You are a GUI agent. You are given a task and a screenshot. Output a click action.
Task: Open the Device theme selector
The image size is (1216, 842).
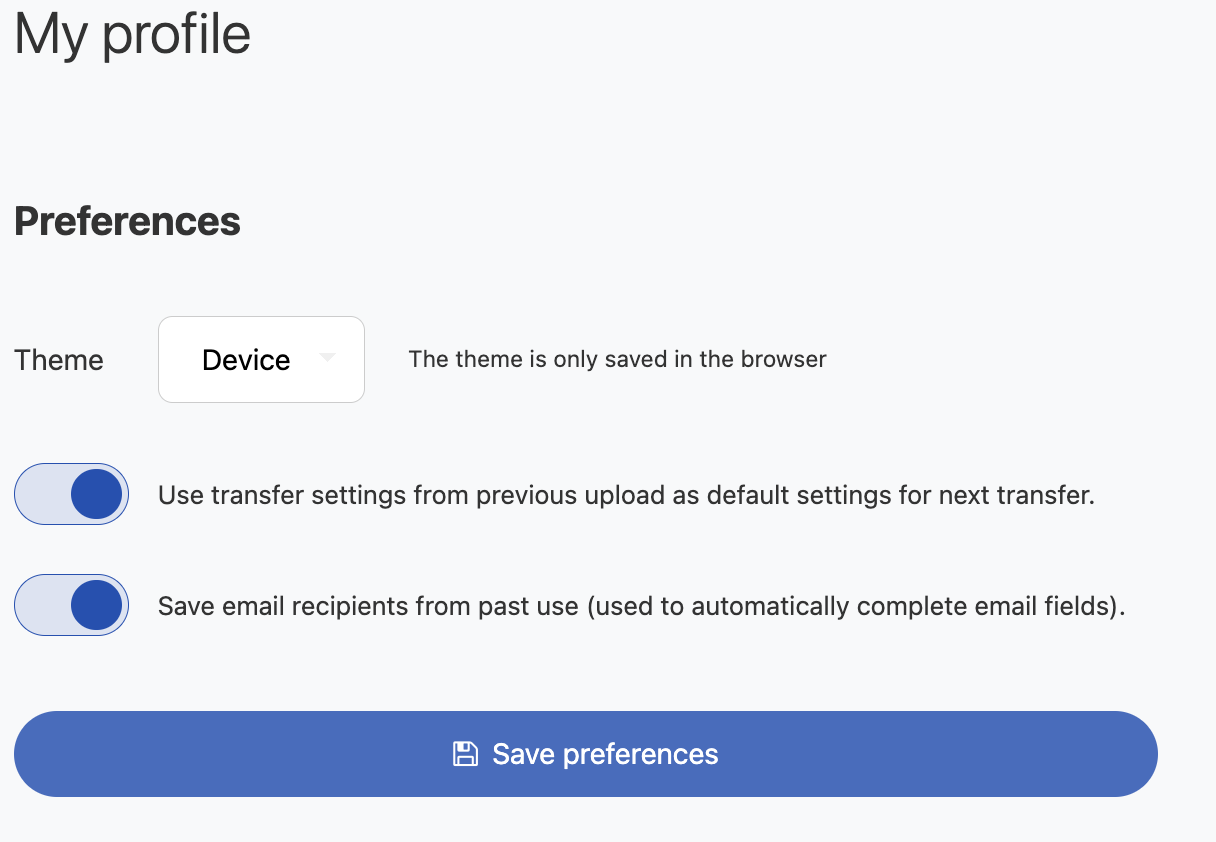point(261,360)
